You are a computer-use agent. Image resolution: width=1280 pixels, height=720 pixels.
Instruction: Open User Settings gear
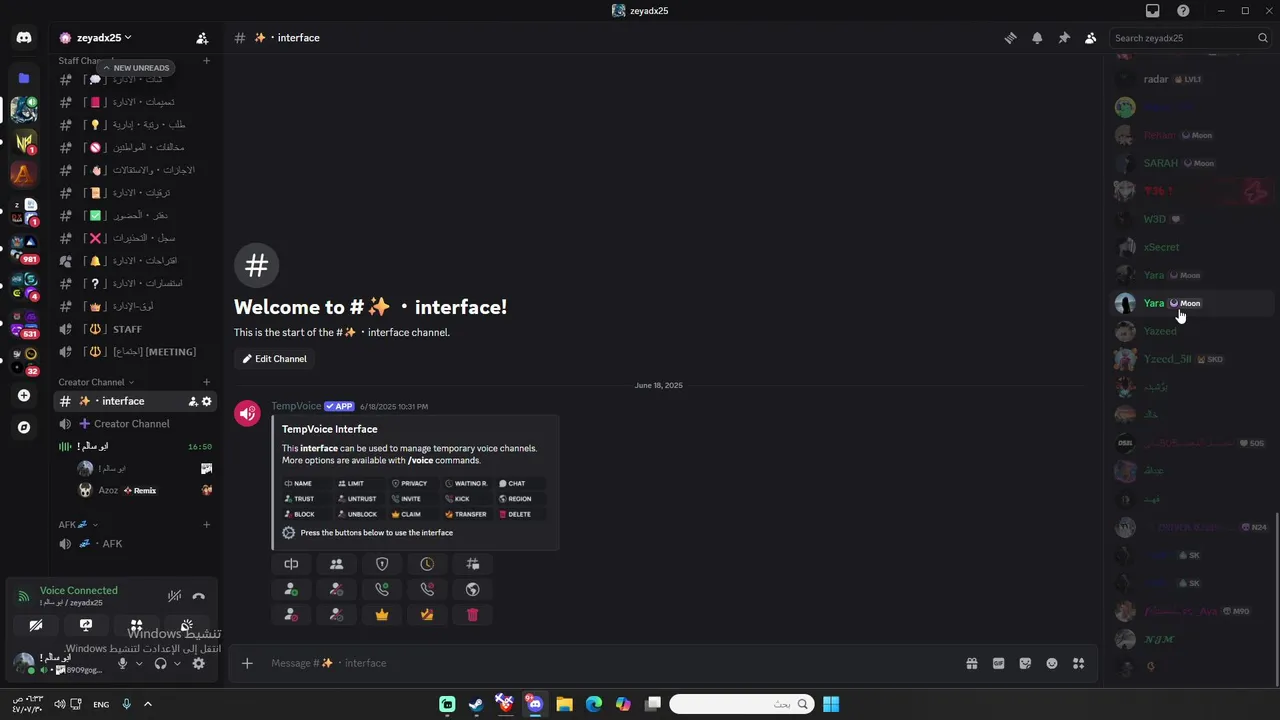[198, 663]
